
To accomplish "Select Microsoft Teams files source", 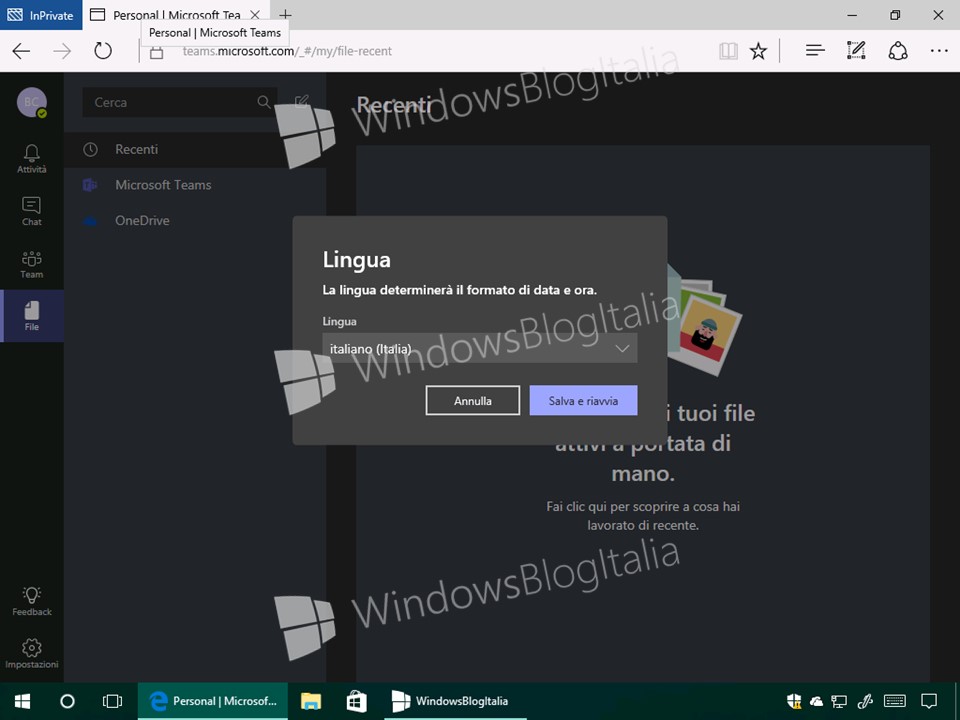I will 195,185.
